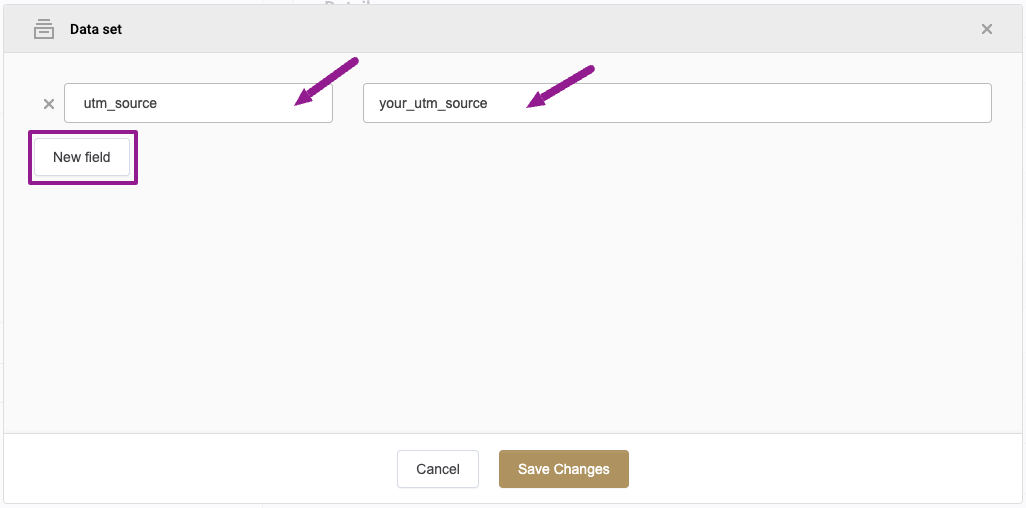Click the empty dialog body below New field

tap(514, 308)
